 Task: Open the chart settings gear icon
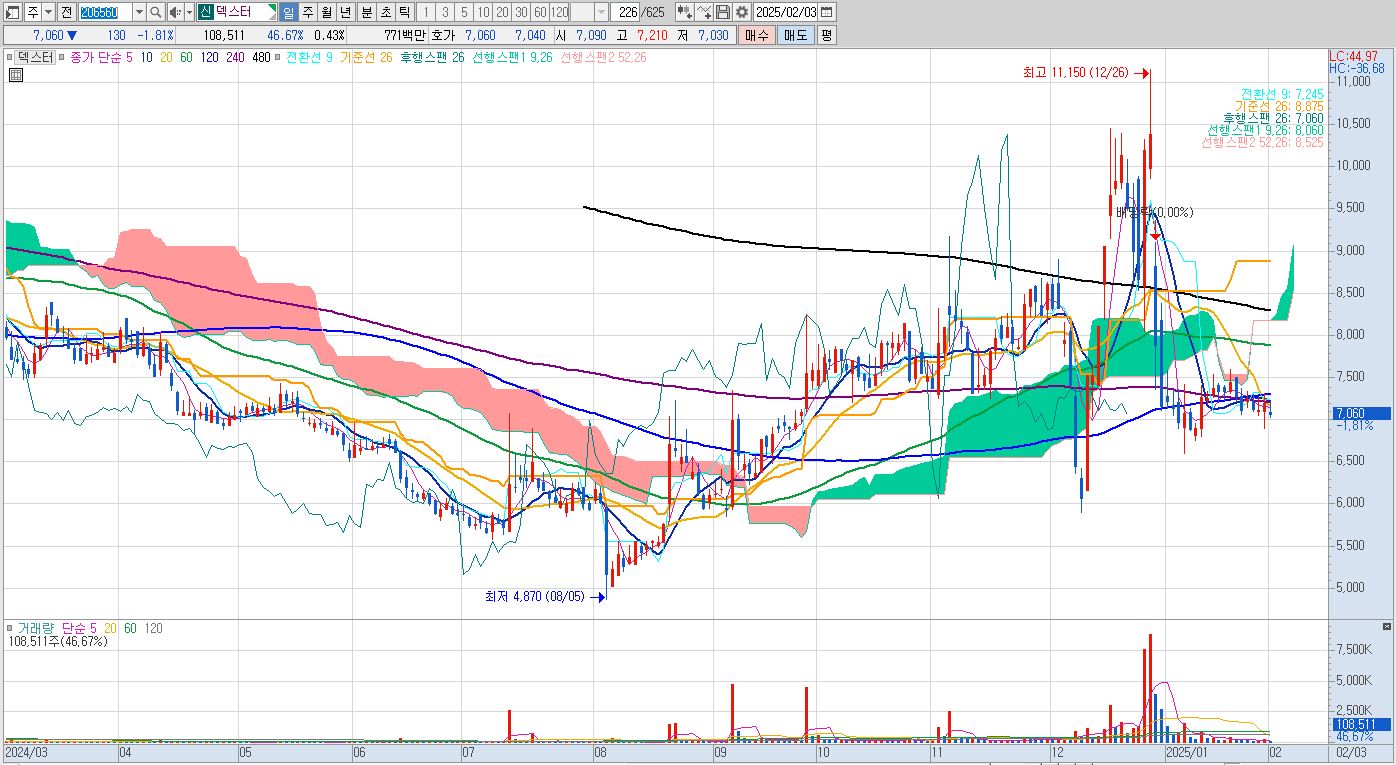[x=741, y=12]
